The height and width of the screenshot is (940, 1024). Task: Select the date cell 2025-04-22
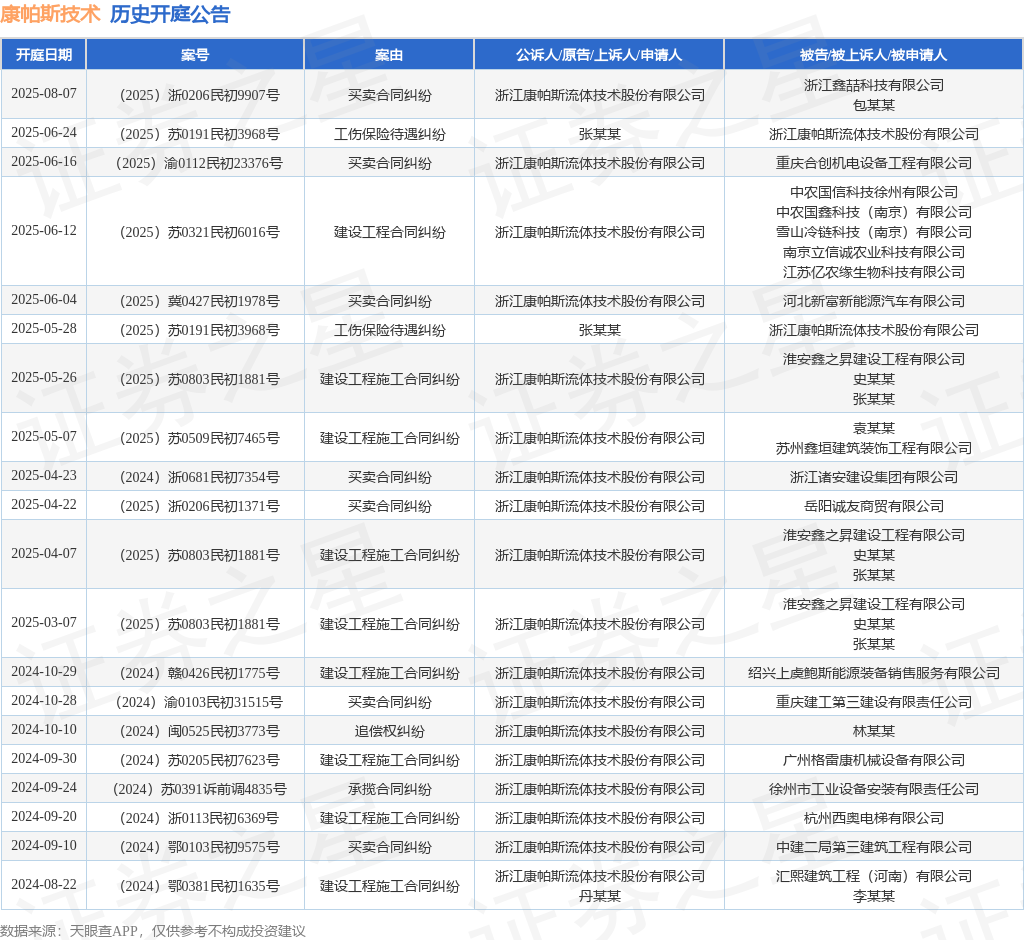(x=44, y=504)
